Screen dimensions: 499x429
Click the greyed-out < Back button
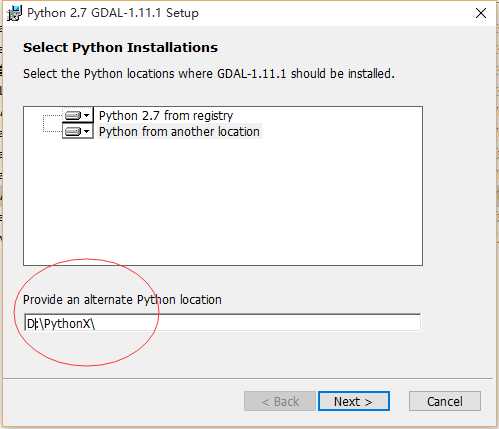tap(280, 401)
